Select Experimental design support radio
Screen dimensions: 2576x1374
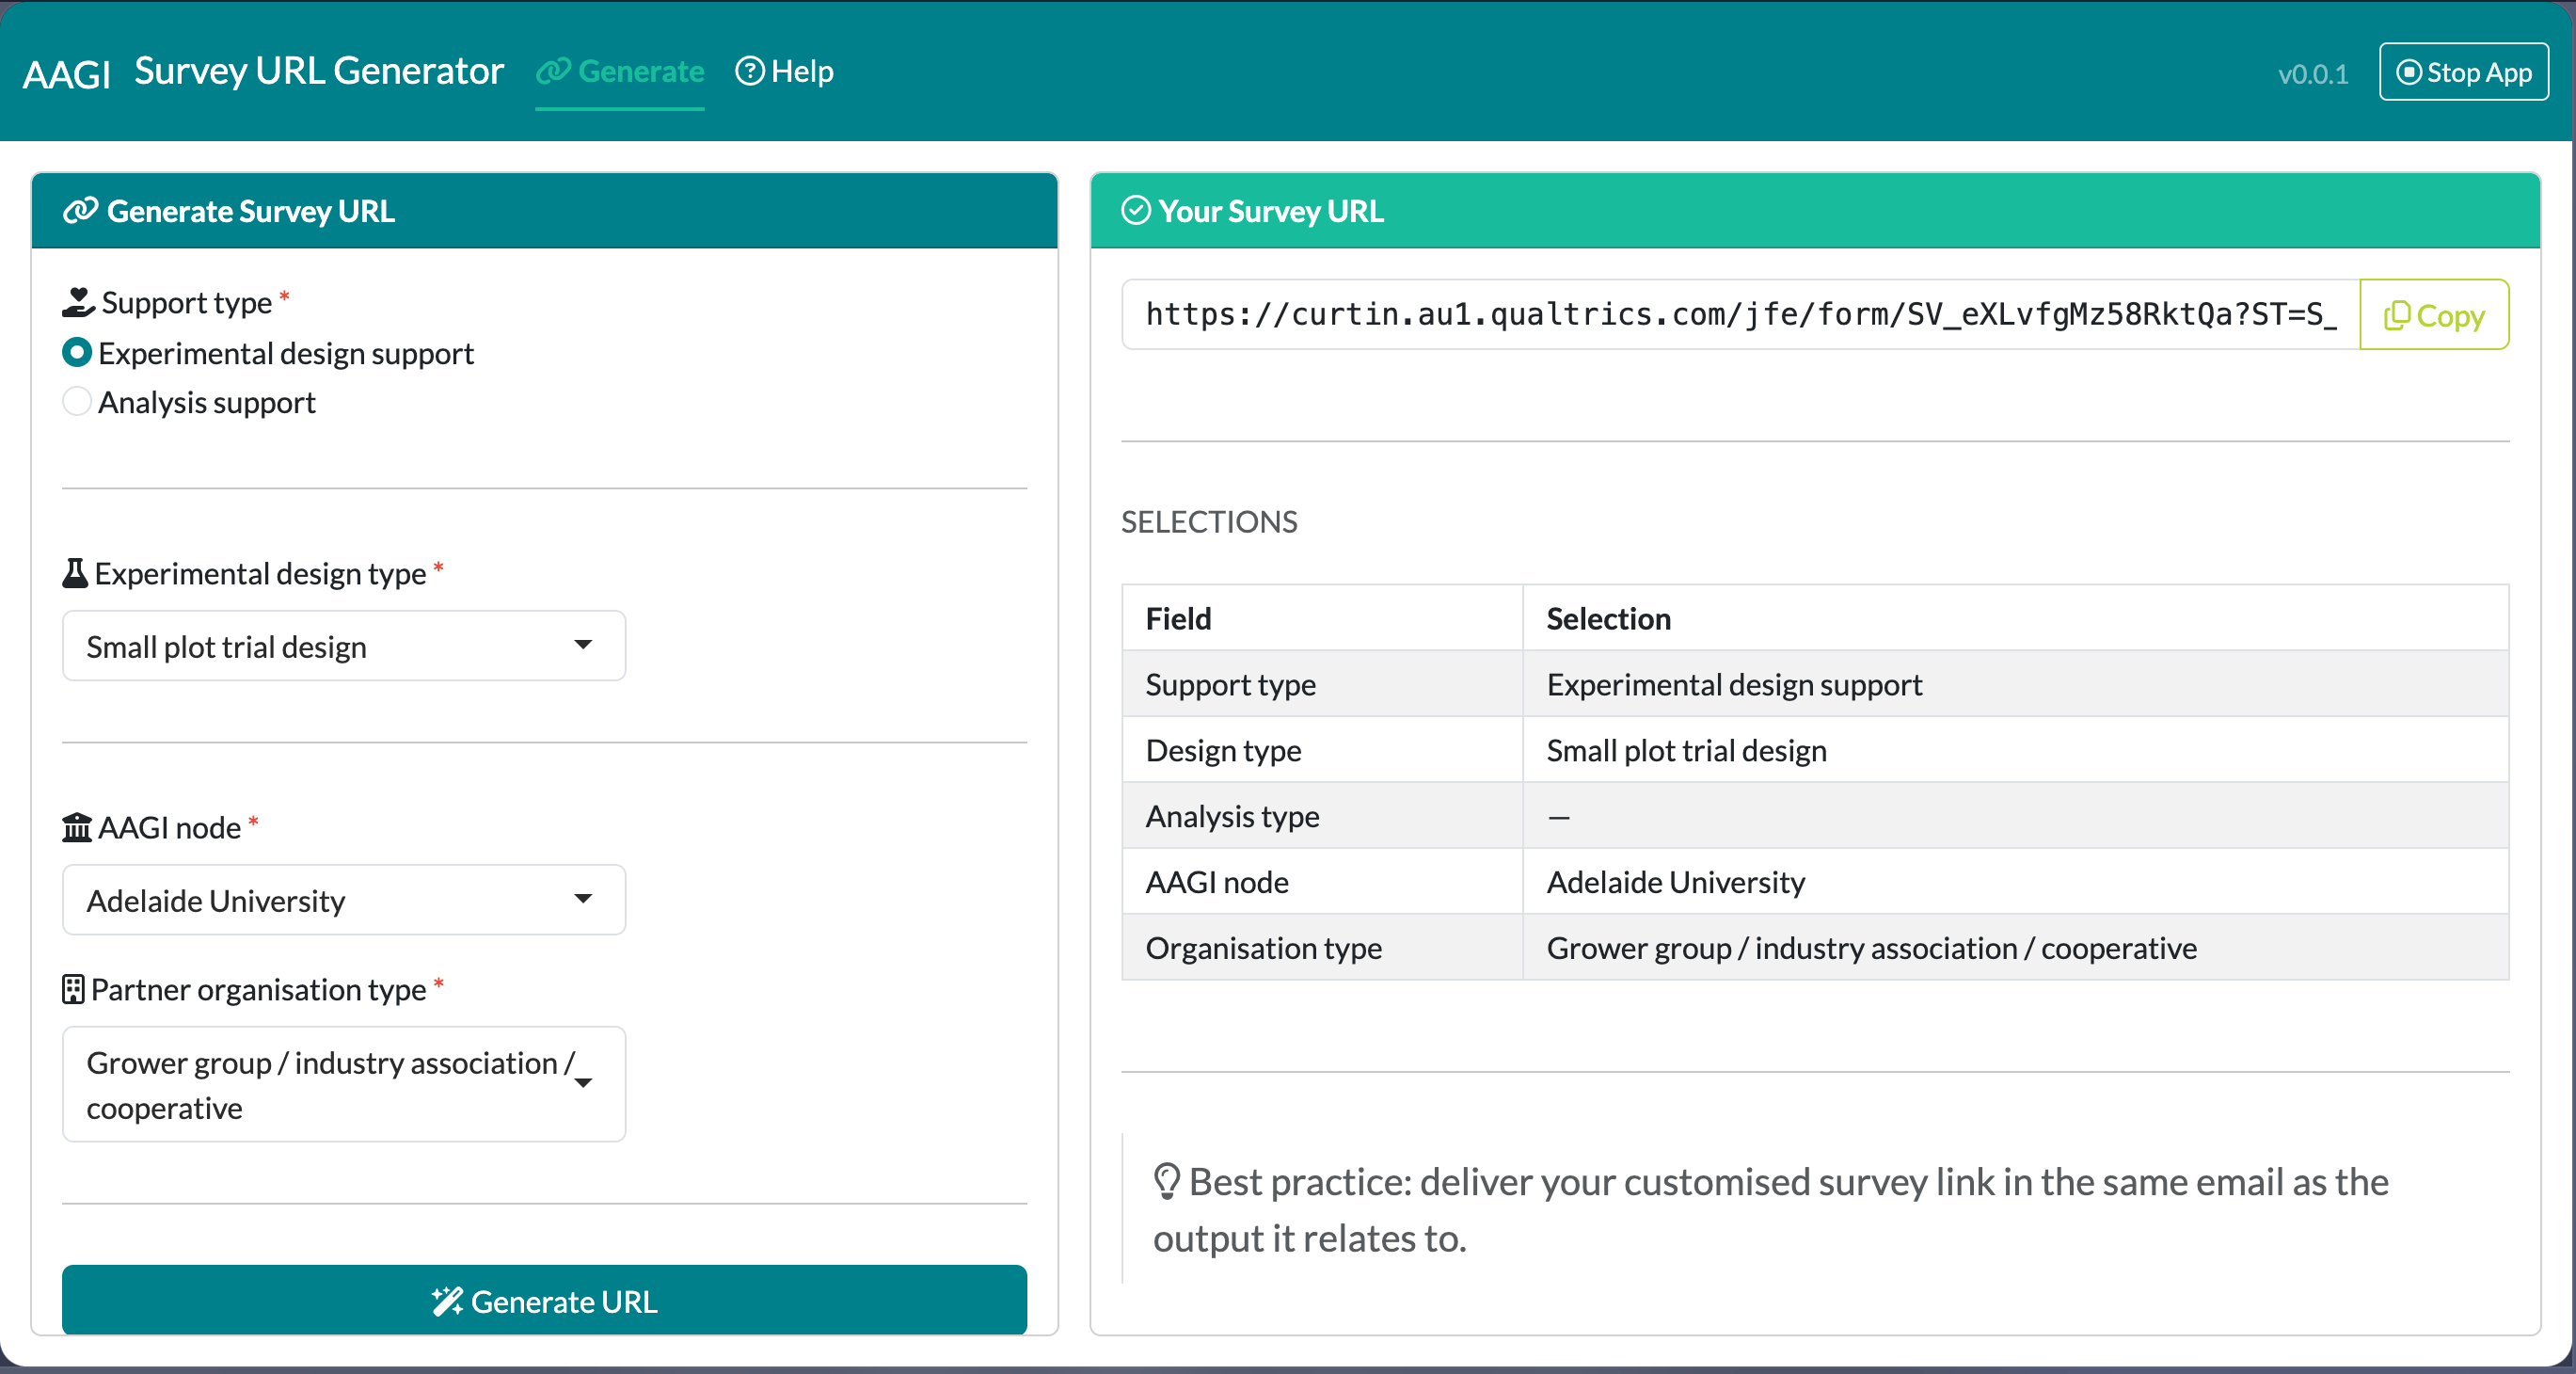click(x=77, y=353)
